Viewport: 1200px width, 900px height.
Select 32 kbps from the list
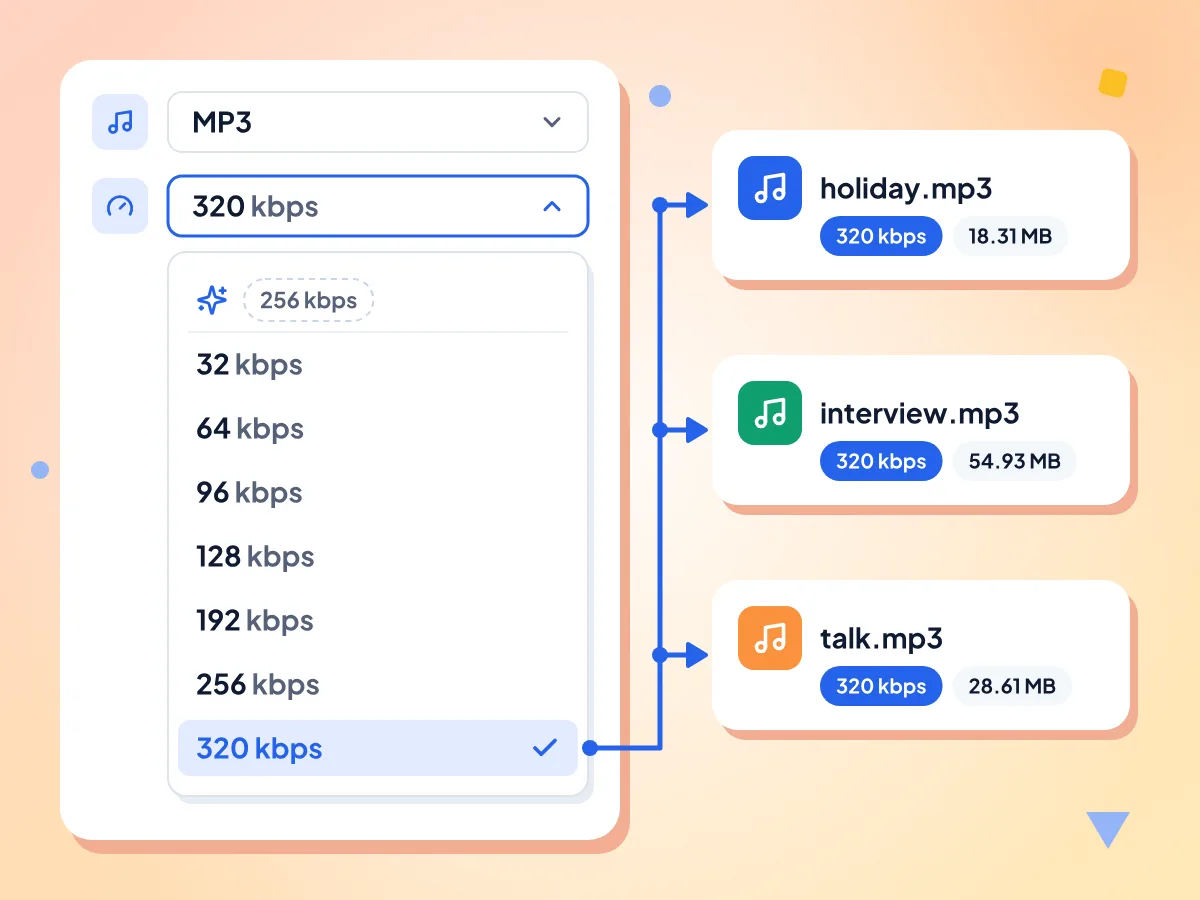[378, 364]
